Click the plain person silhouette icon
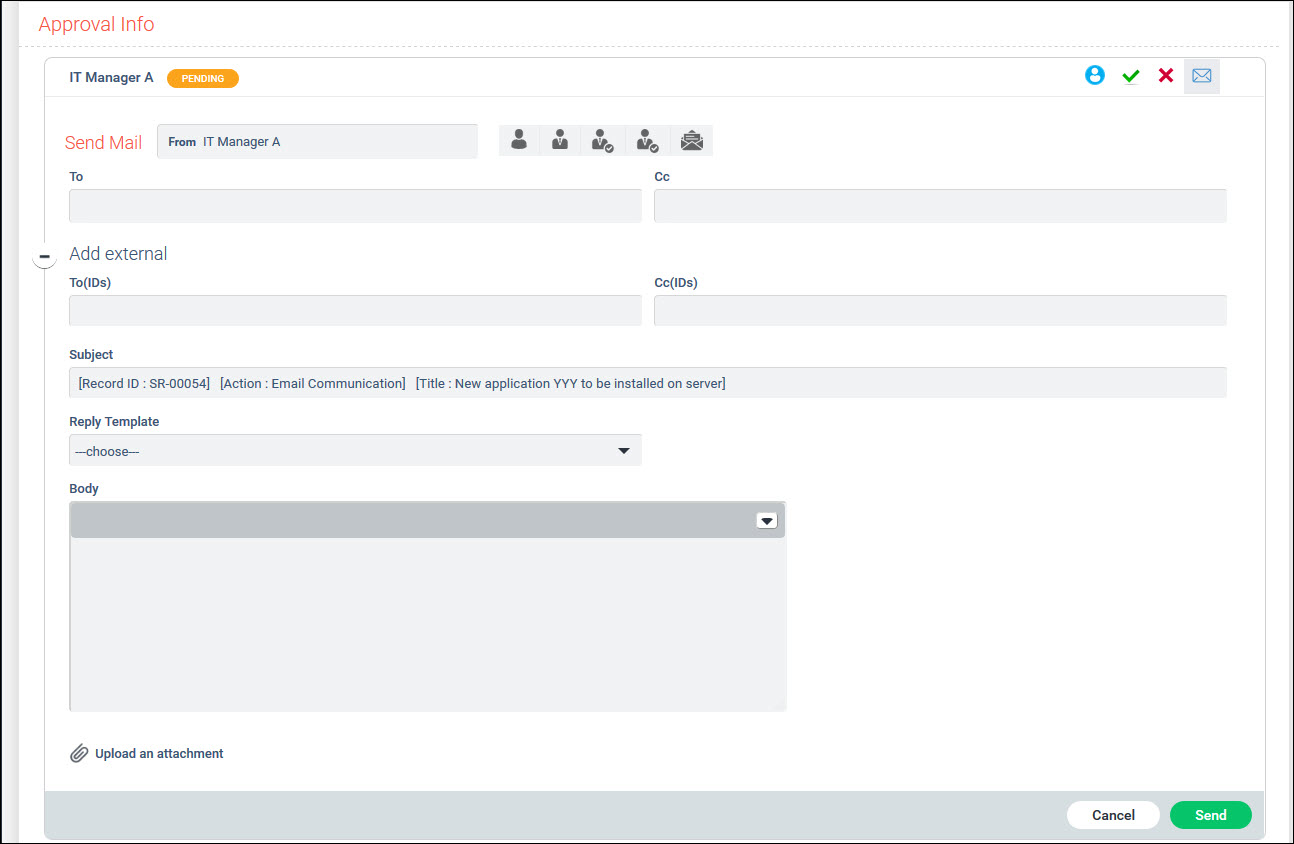This screenshot has height=844, width=1294. point(519,141)
